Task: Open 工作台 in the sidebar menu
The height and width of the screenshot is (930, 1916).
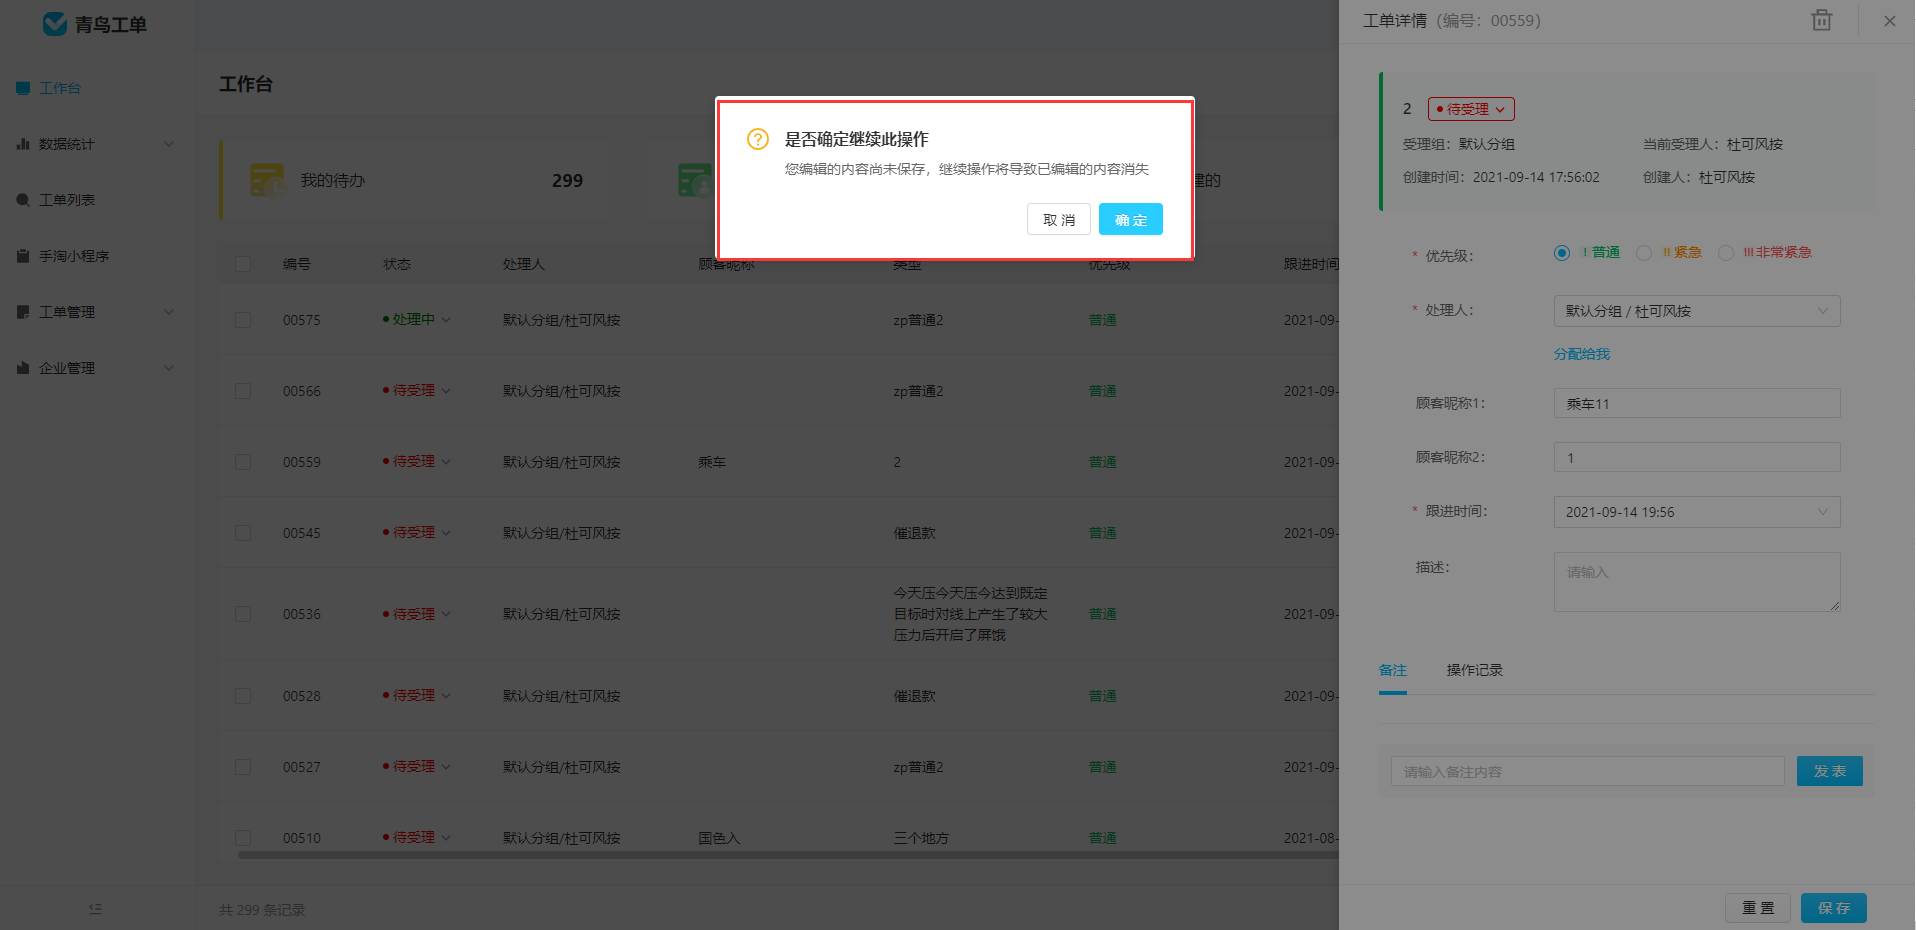Action: (x=60, y=88)
